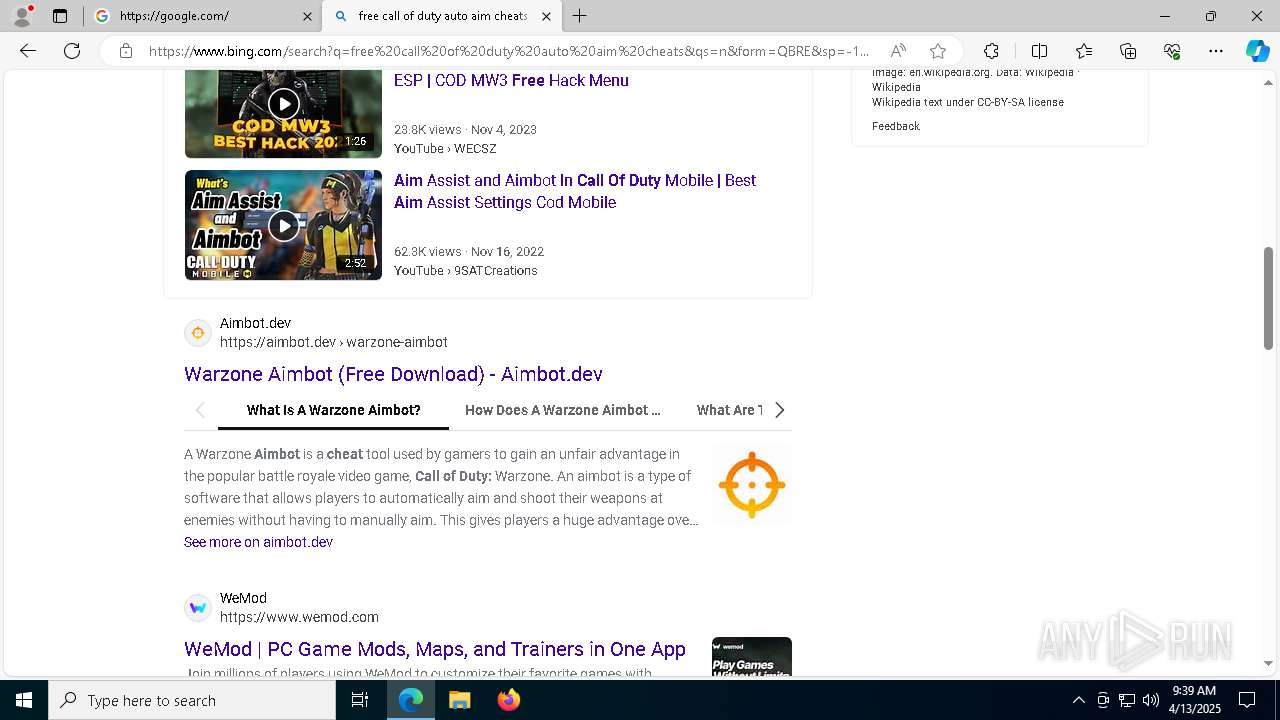The width and height of the screenshot is (1280, 720).
Task: Open the volume control tray icon
Action: 1151,700
